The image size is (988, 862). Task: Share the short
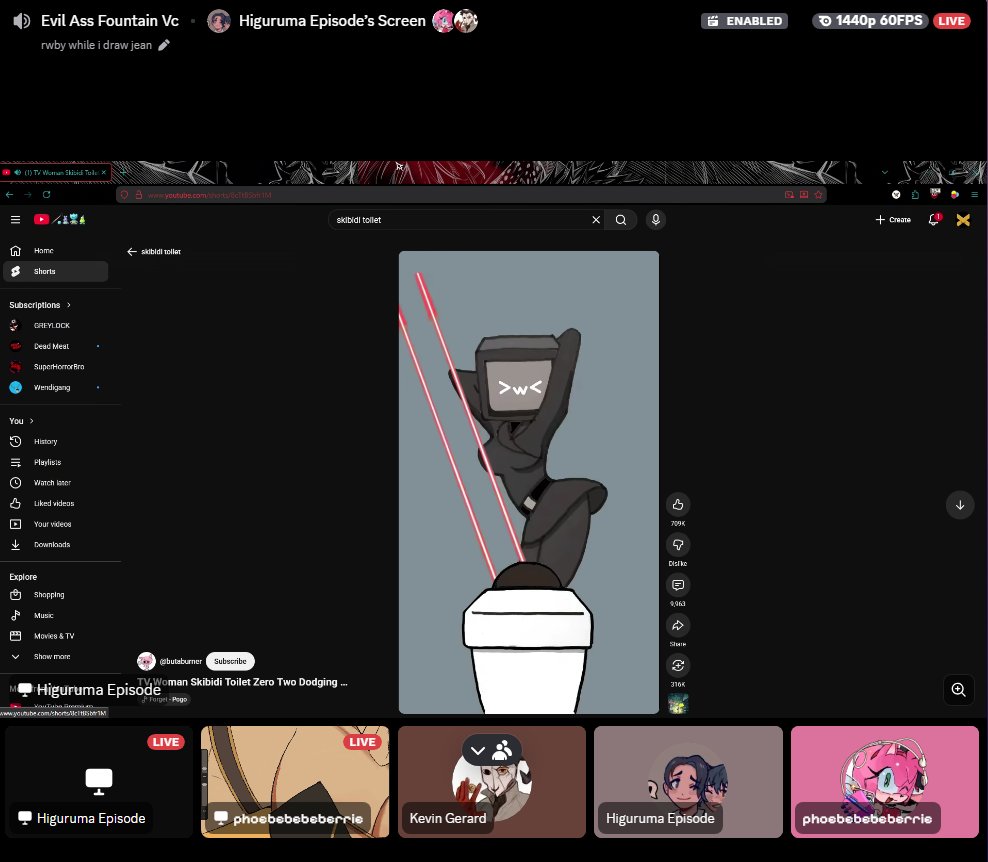[678, 626]
